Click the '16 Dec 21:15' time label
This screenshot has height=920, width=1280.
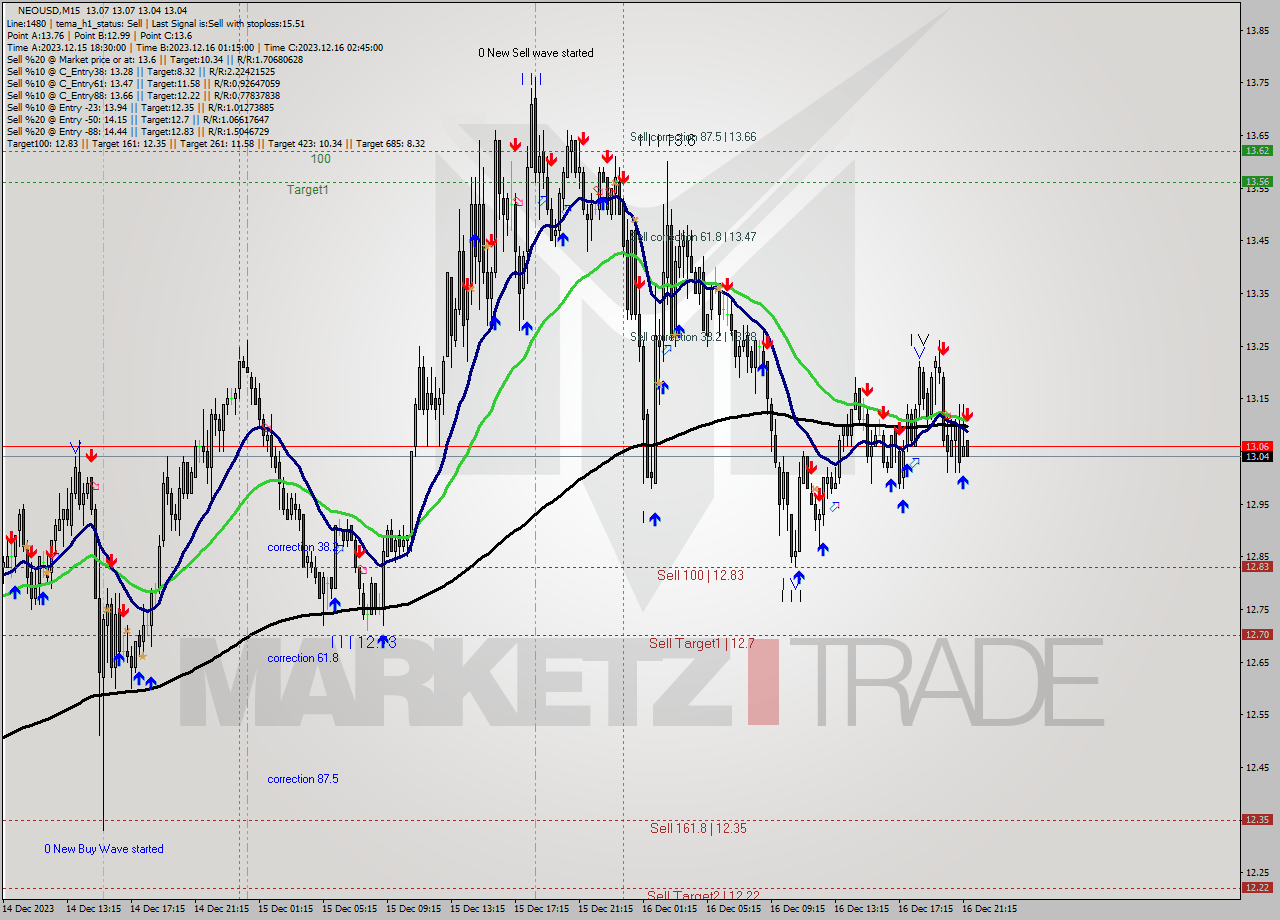tap(990, 909)
